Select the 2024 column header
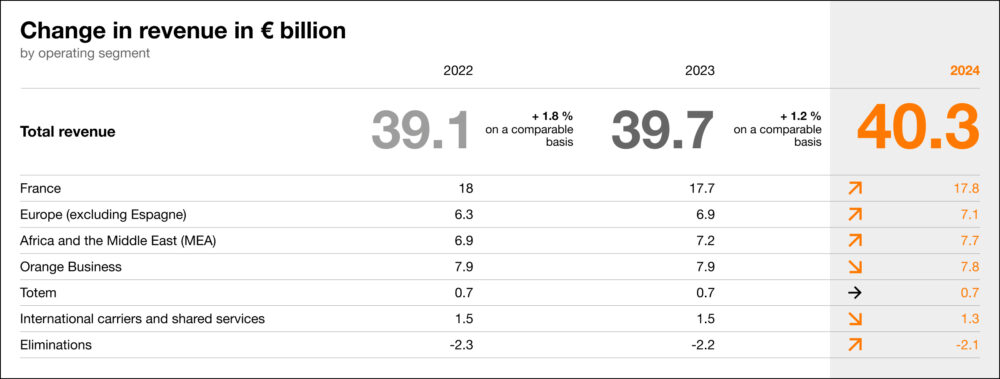 964,71
